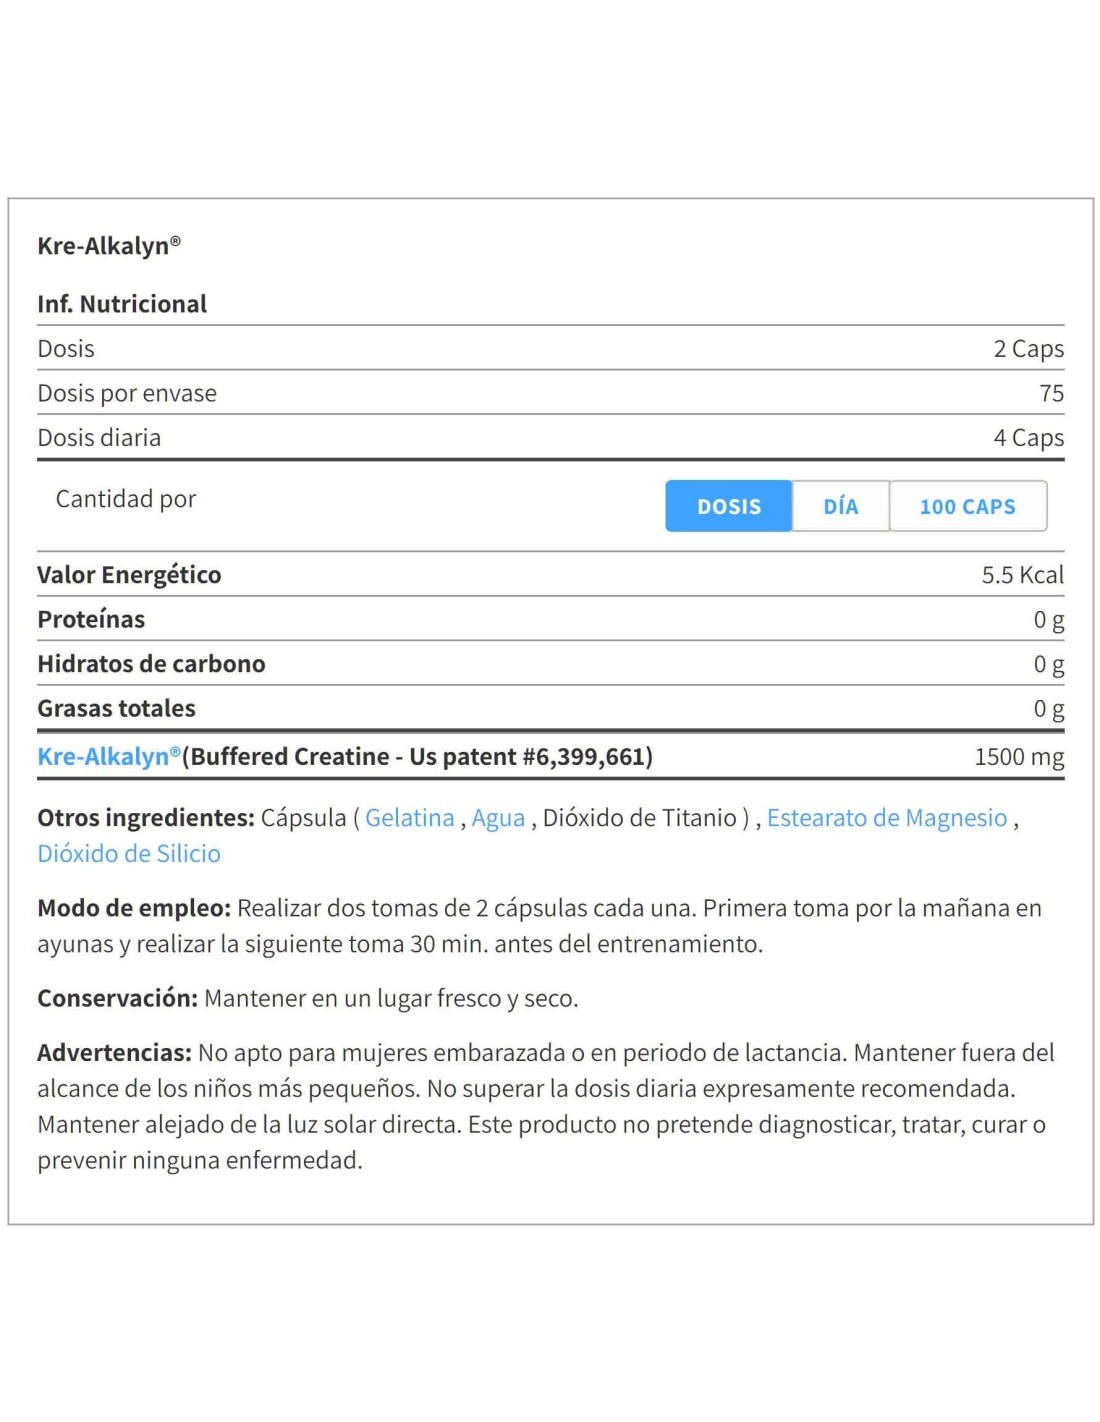Click the 5.5 Kcal energy value
The width and height of the screenshot is (1100, 1422).
pos(1022,575)
